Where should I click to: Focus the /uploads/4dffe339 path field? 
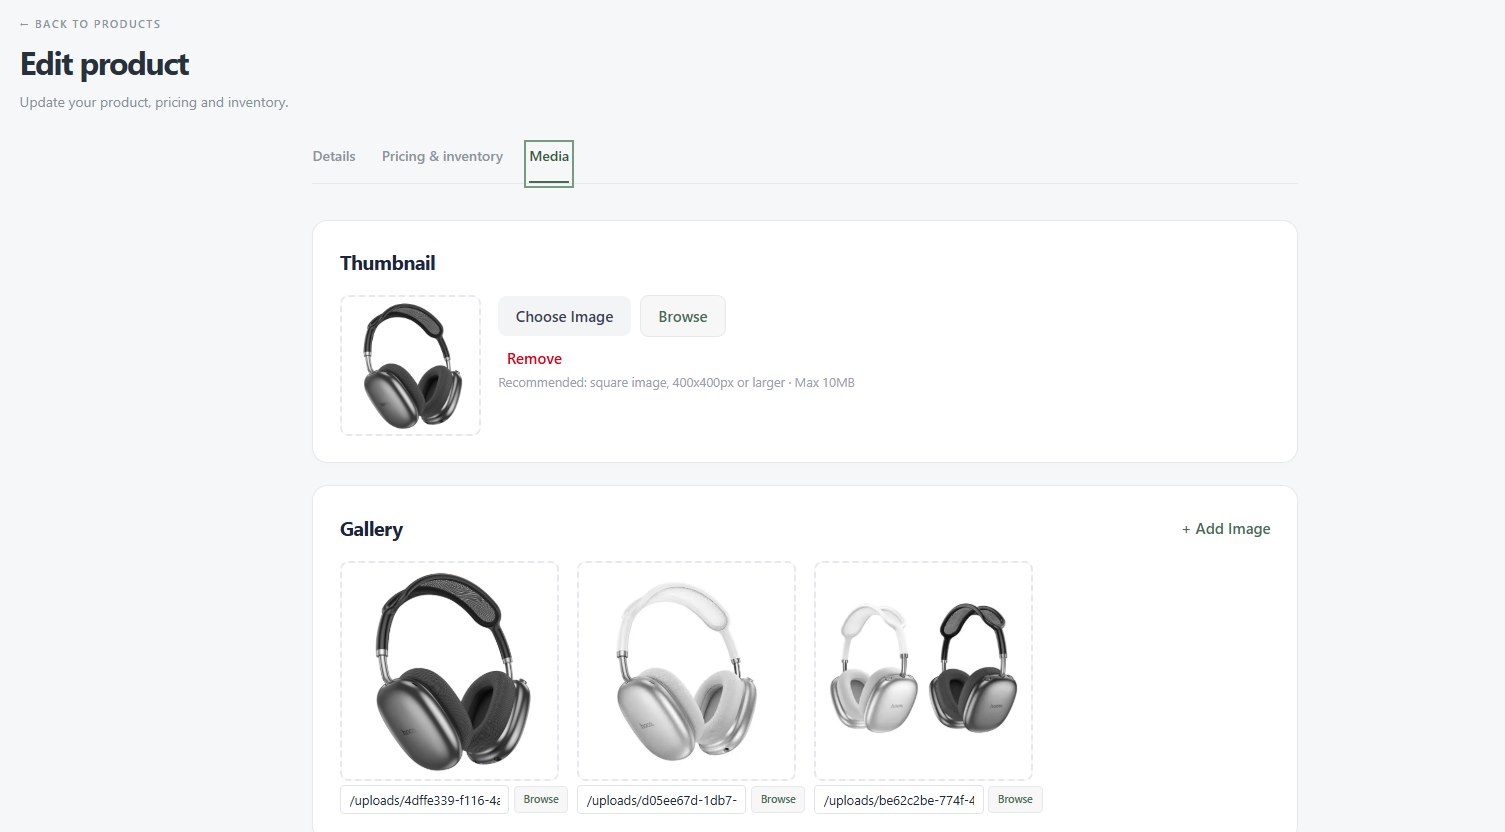[424, 800]
